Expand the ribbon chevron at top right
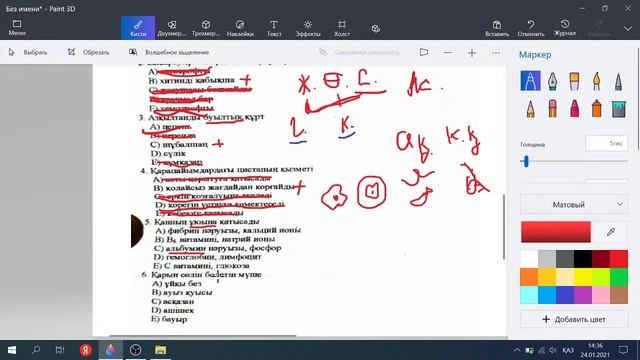This screenshot has height=360, width=640. (x=628, y=28)
